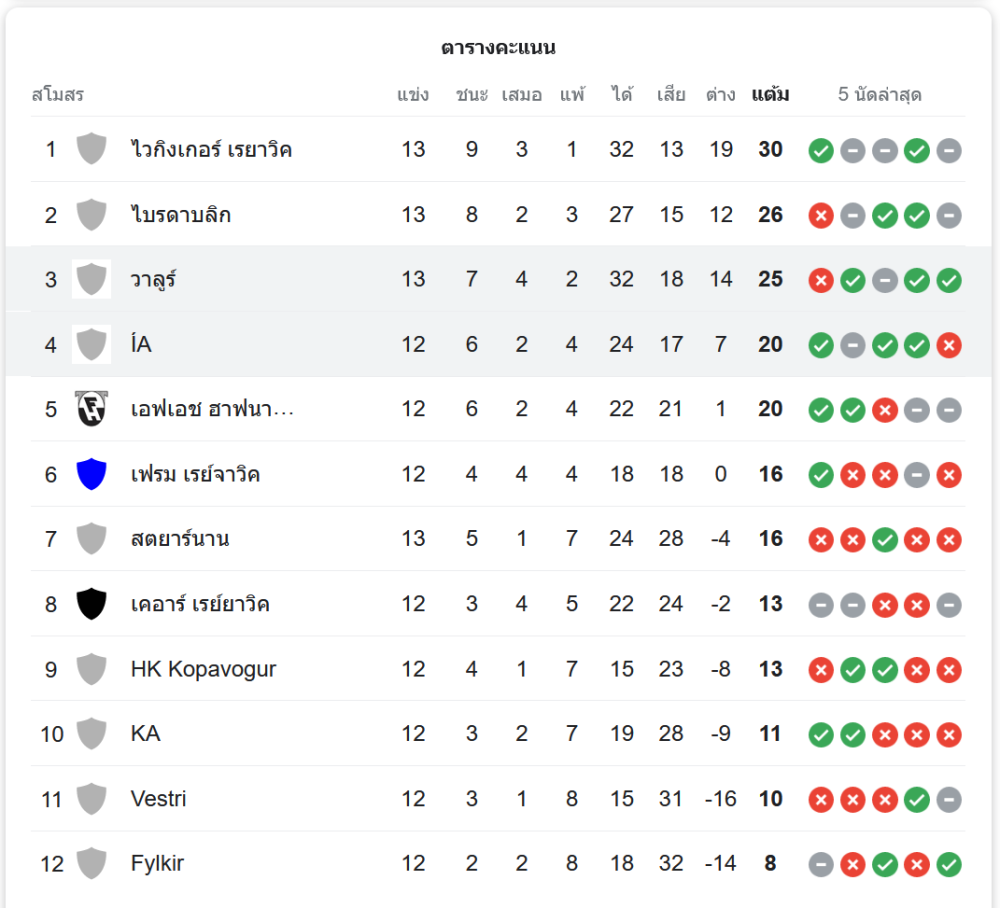This screenshot has width=1000, height=908.
Task: Open the สตยาร์นาน team link
Action: (180, 539)
